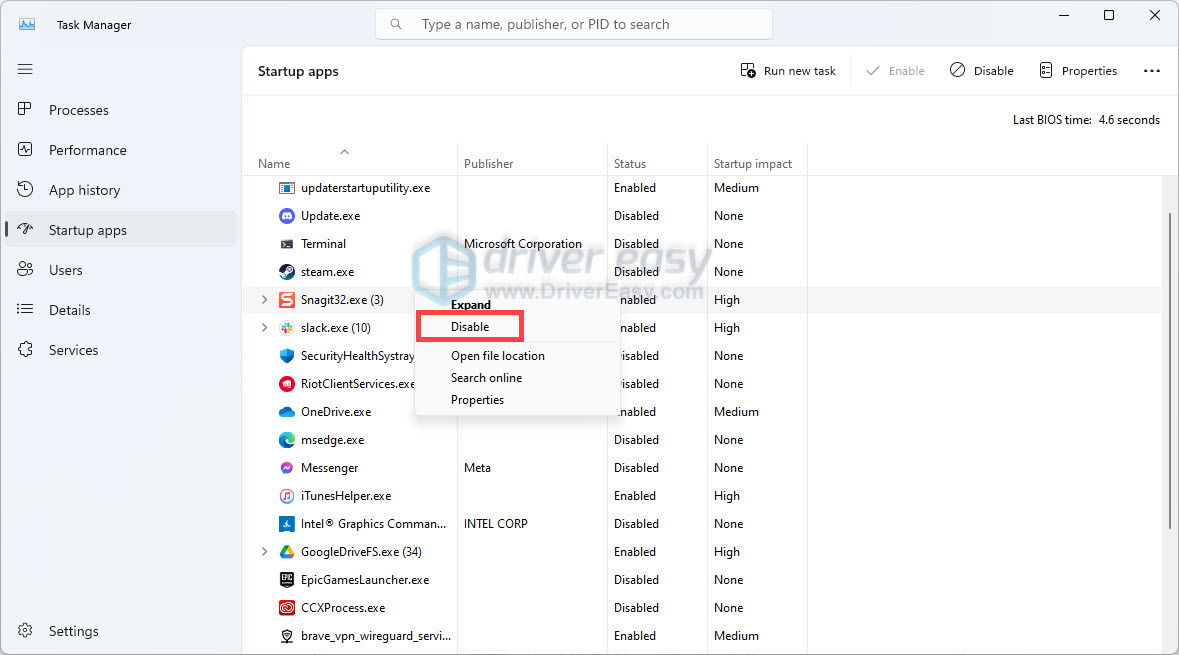Screen dimensions: 1179x655
Task: Expand the Snagit32.exe group
Action: 265,300
